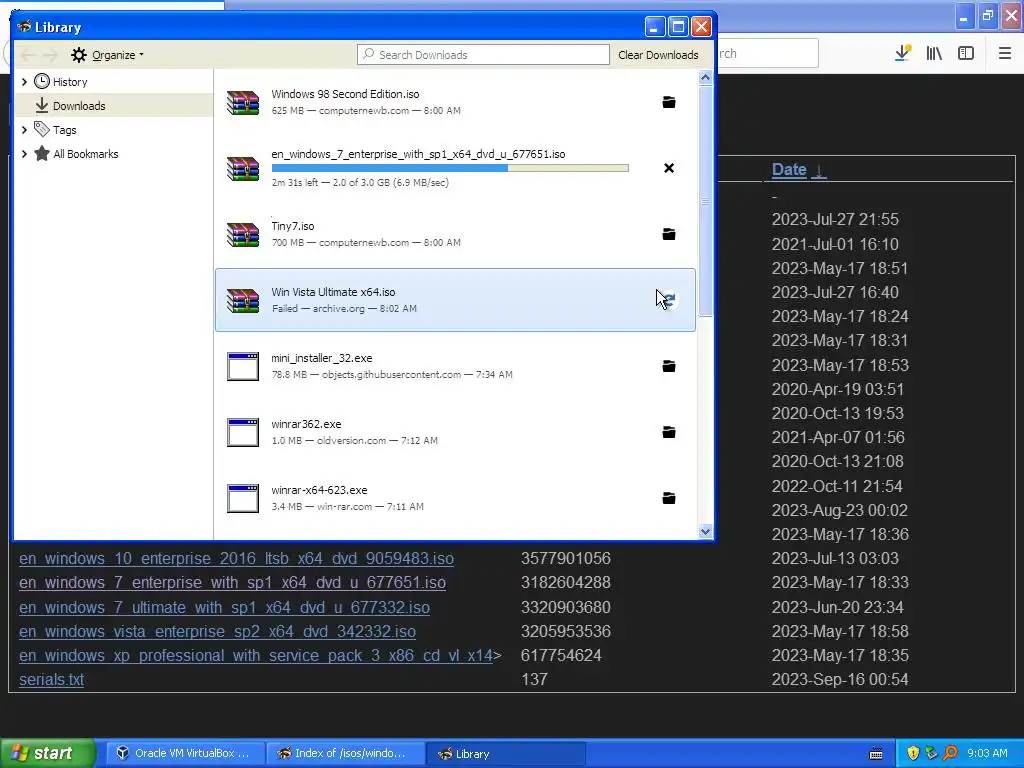Switch to Library taskbar item

pyautogui.click(x=505, y=753)
